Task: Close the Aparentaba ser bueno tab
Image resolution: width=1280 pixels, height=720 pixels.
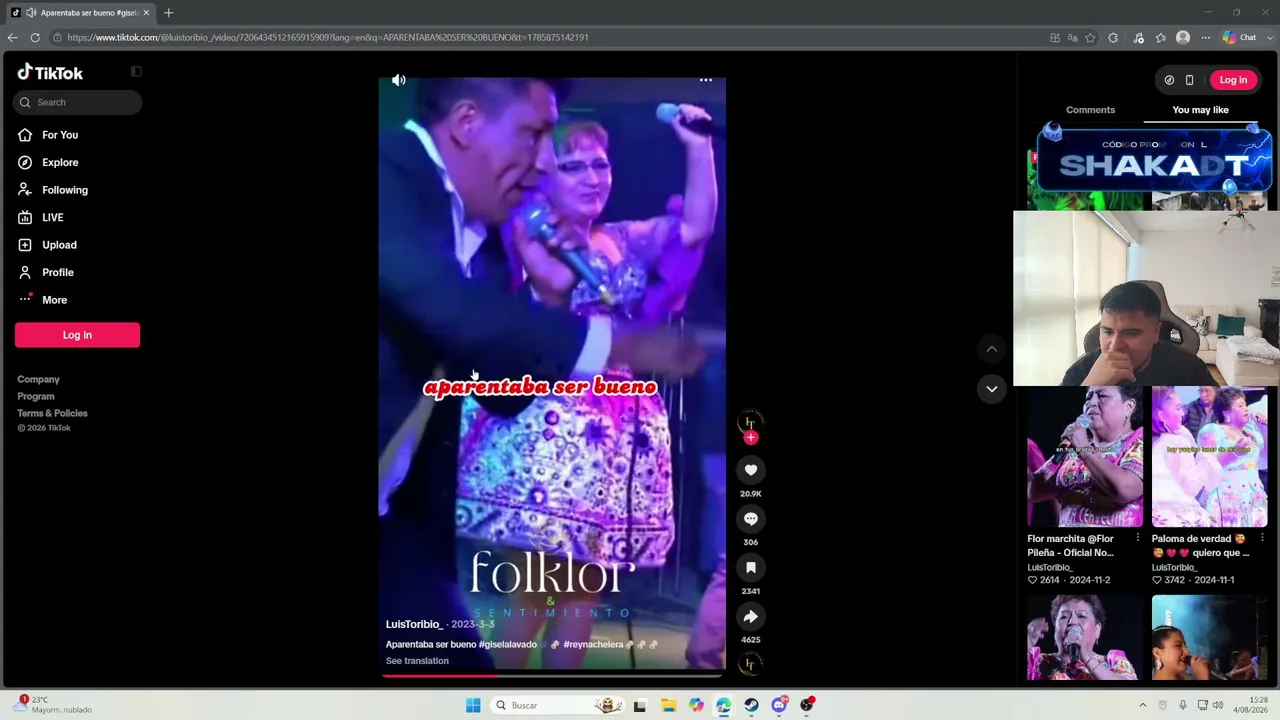Action: point(146,13)
